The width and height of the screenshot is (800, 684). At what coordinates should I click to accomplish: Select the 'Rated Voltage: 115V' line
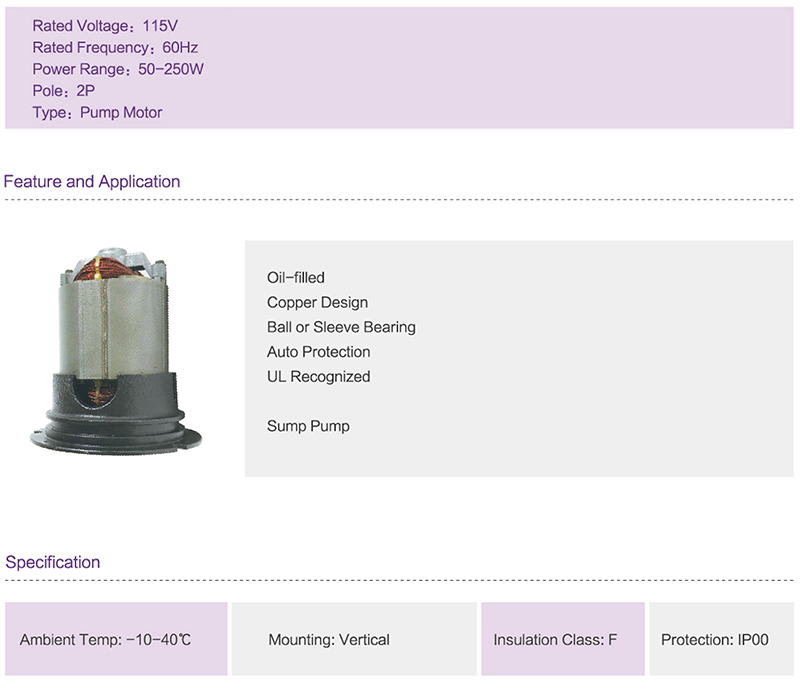click(x=105, y=26)
